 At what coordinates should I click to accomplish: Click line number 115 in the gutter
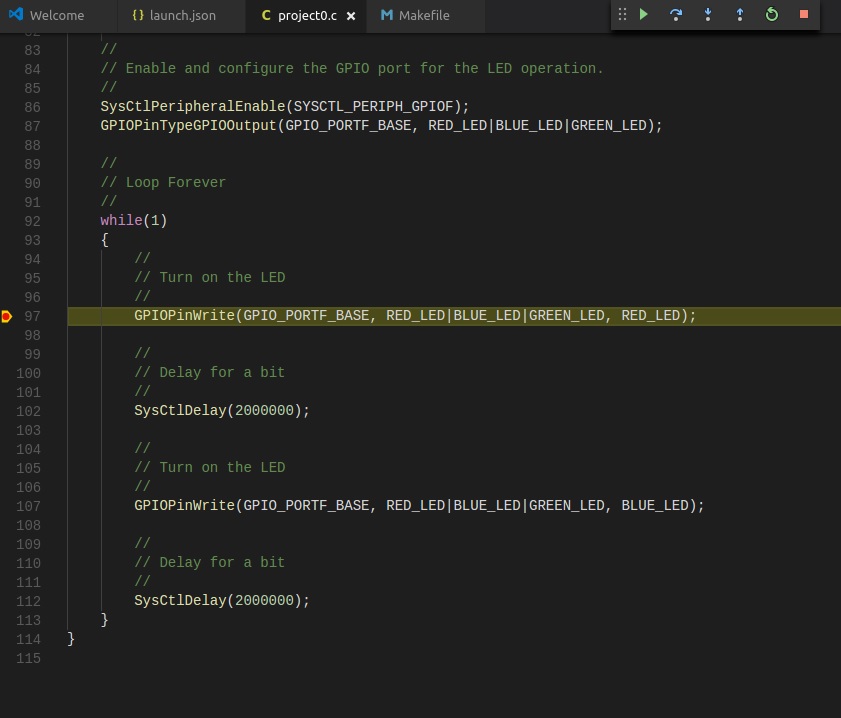click(x=28, y=658)
